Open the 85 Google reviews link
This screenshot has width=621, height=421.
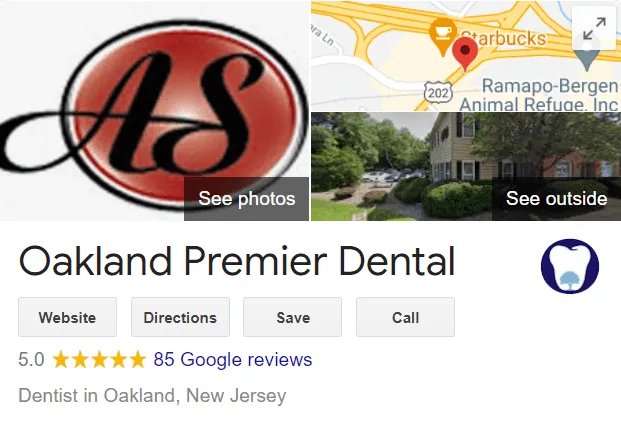point(233,360)
